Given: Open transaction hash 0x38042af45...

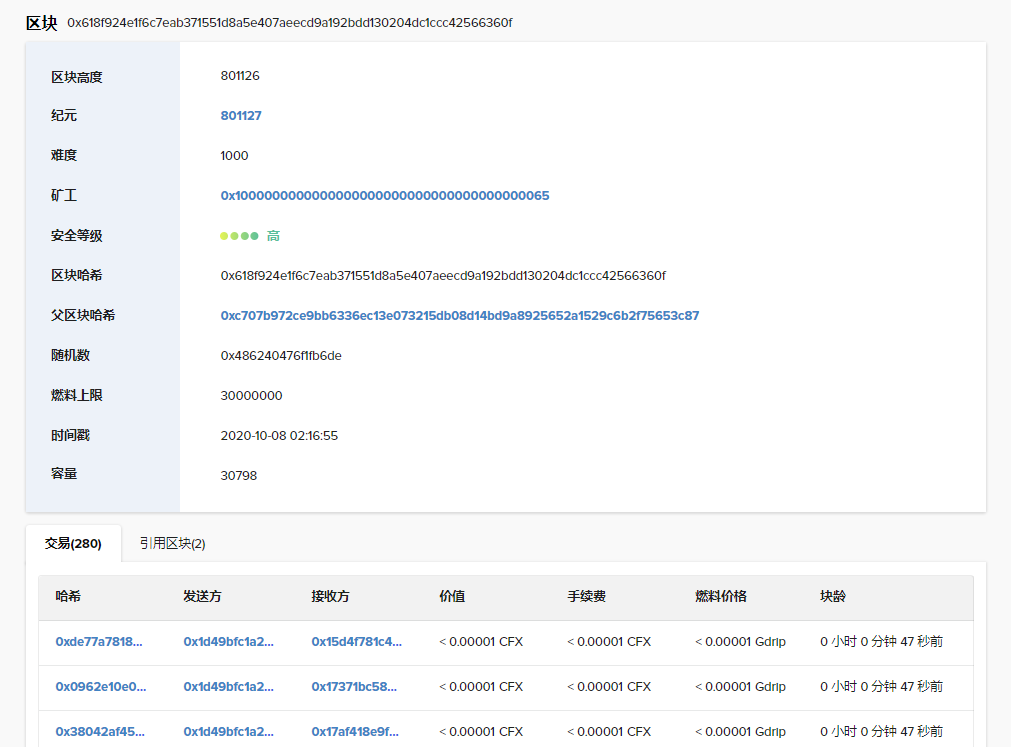Looking at the screenshot, I should click(x=99, y=731).
